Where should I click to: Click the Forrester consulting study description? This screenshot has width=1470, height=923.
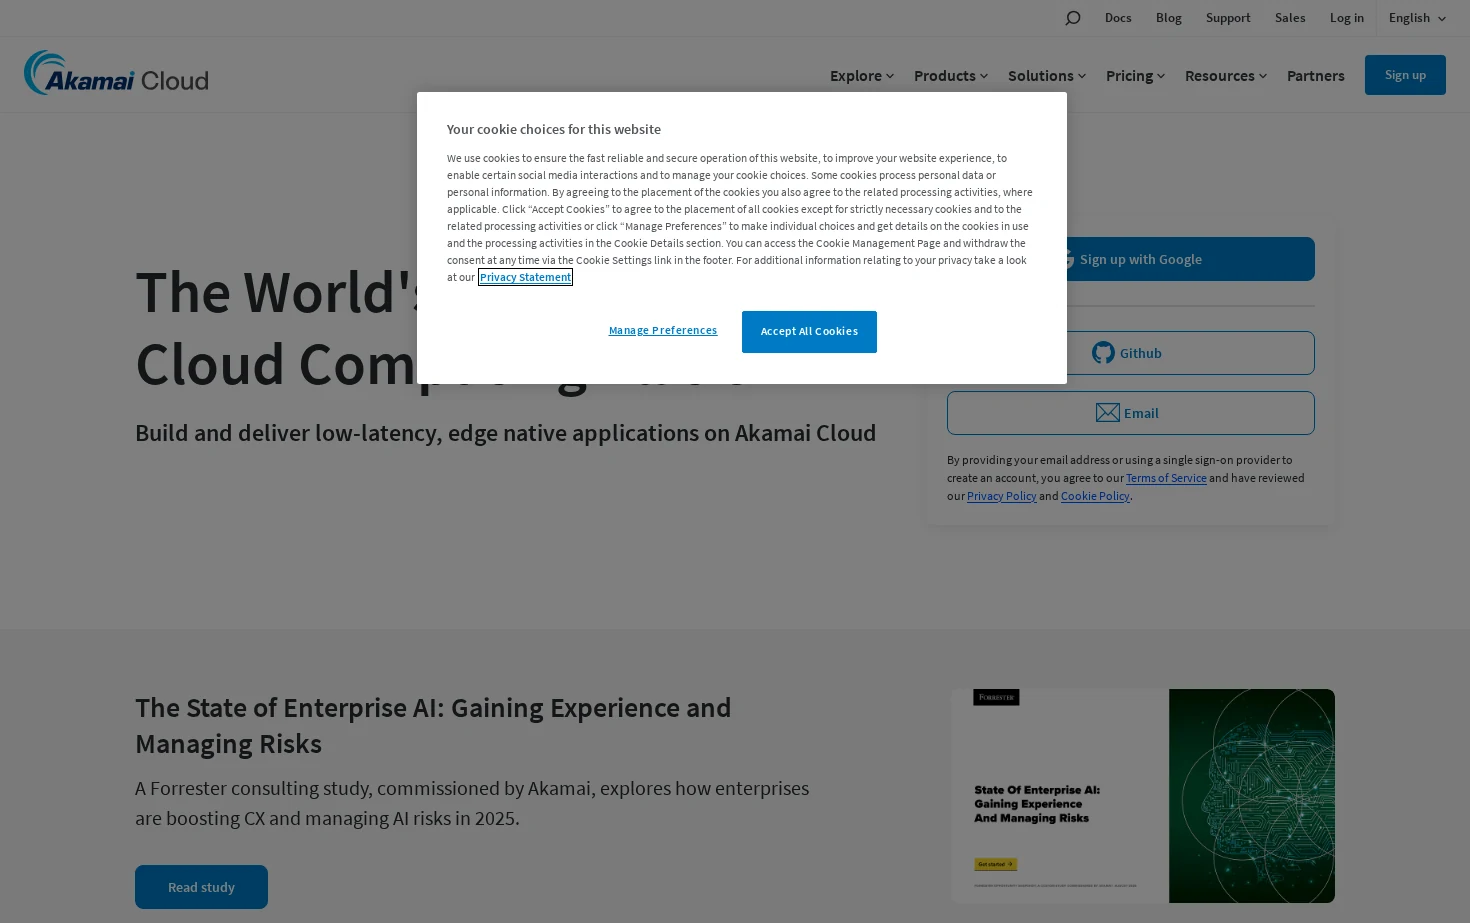[x=472, y=803]
